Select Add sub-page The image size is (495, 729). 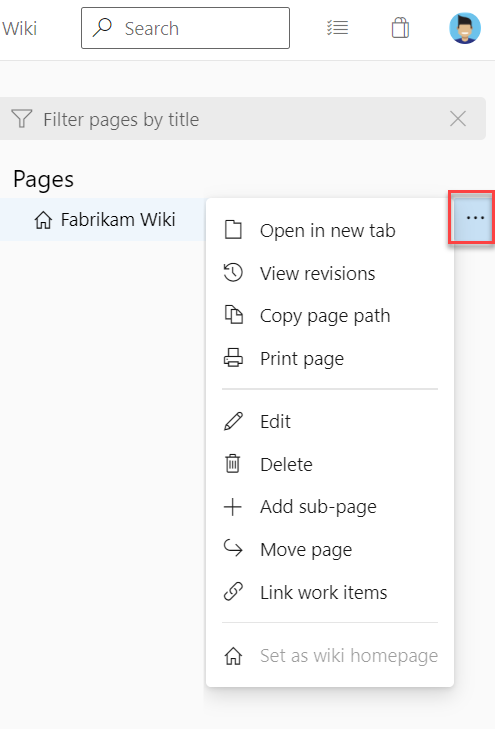pyautogui.click(x=330, y=507)
